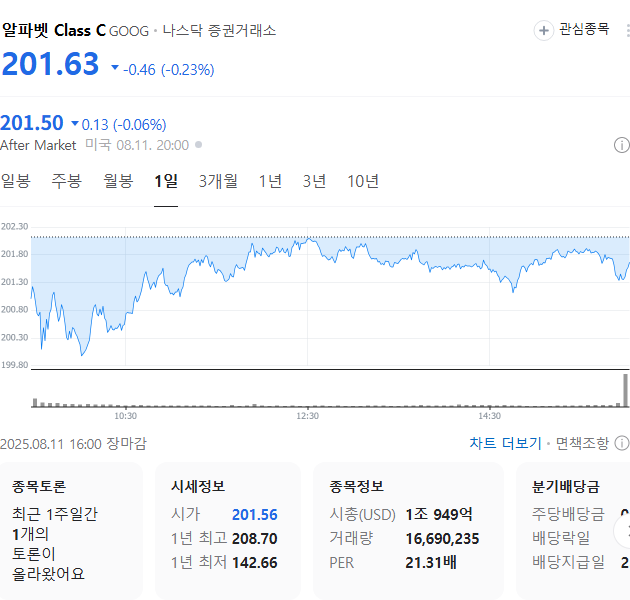Click the 2025.08.11 16:00 장마감 timestamp

tap(74, 444)
